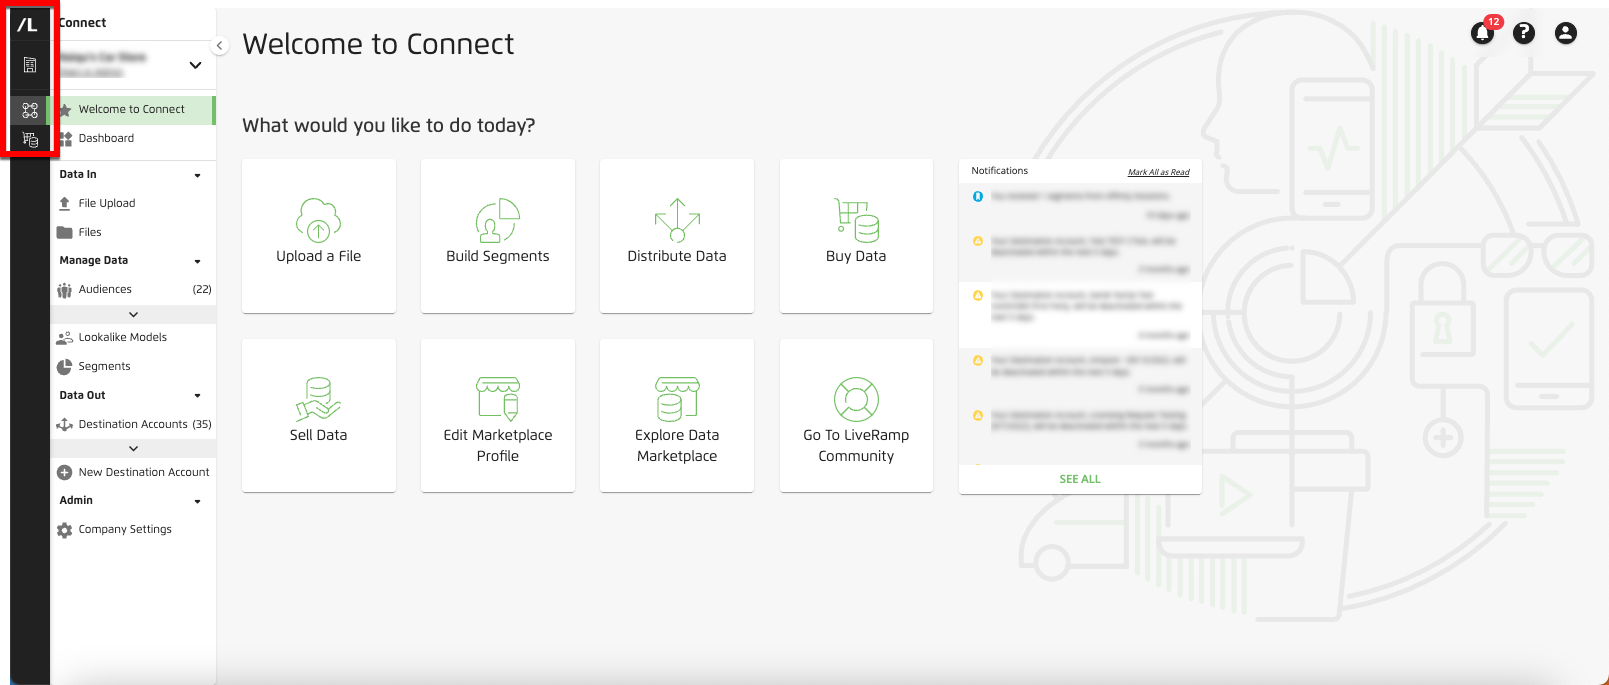Collapse the Manage Data section
Image resolution: width=1609 pixels, height=685 pixels.
197,261
